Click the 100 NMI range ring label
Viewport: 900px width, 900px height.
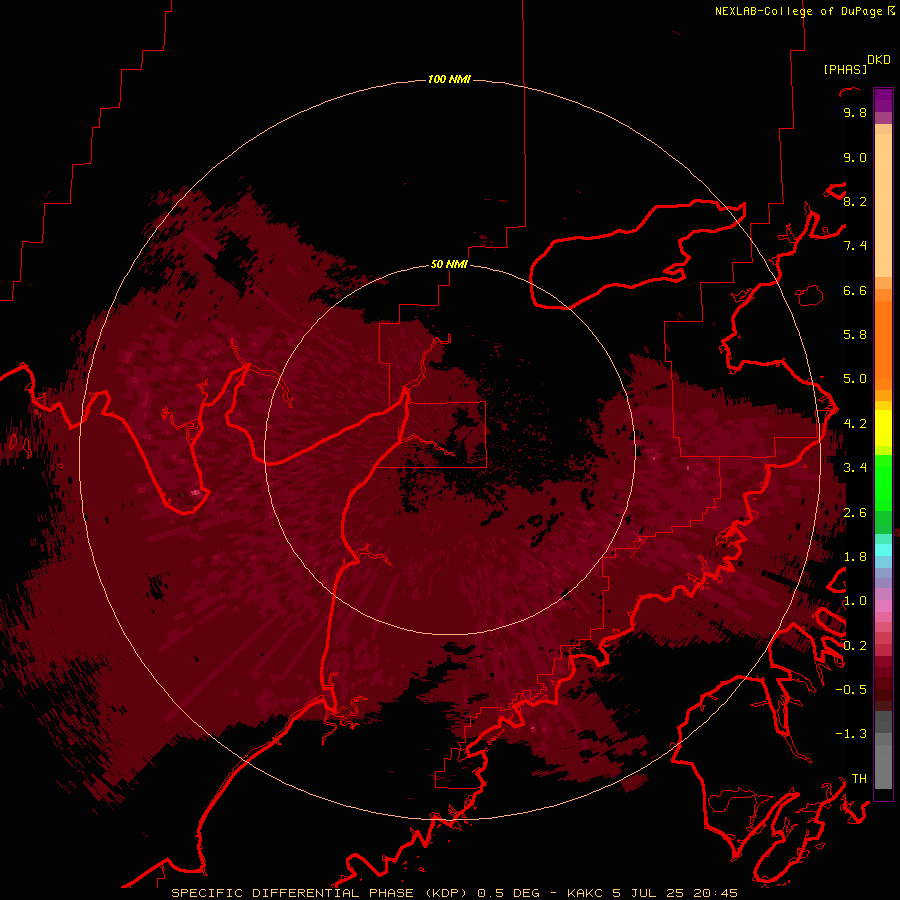449,79
